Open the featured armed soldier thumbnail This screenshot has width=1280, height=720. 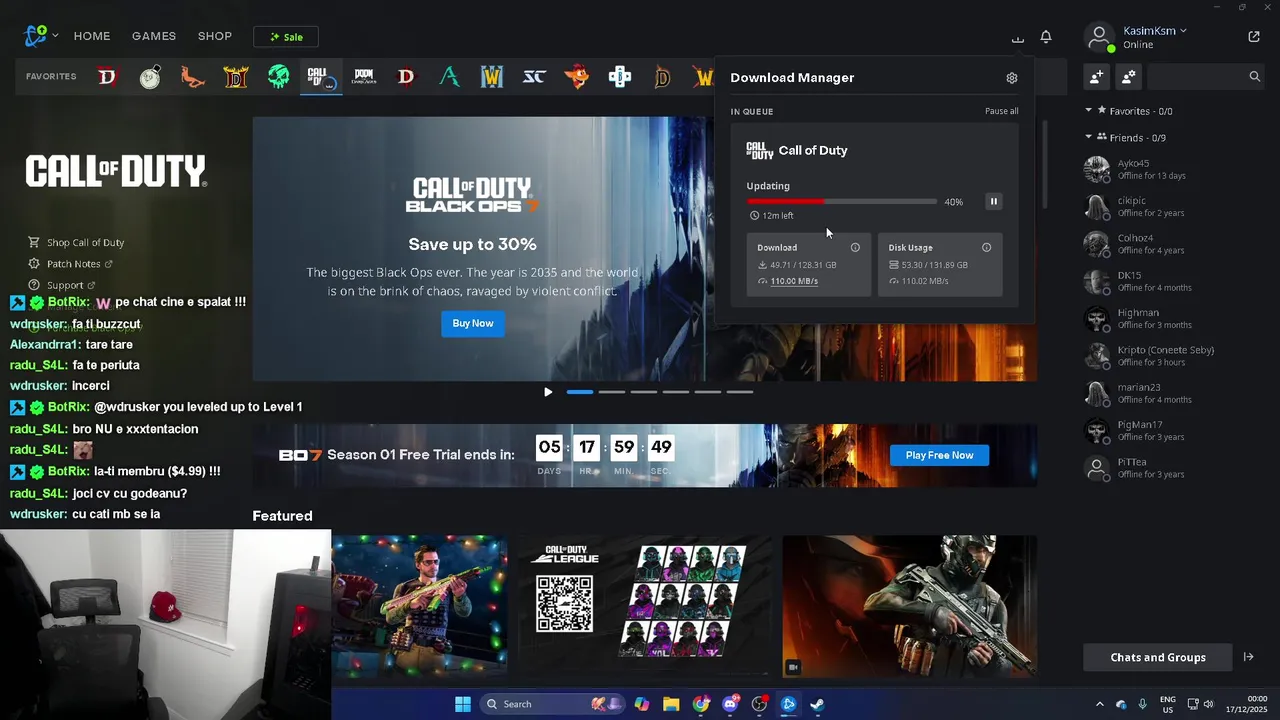point(909,606)
